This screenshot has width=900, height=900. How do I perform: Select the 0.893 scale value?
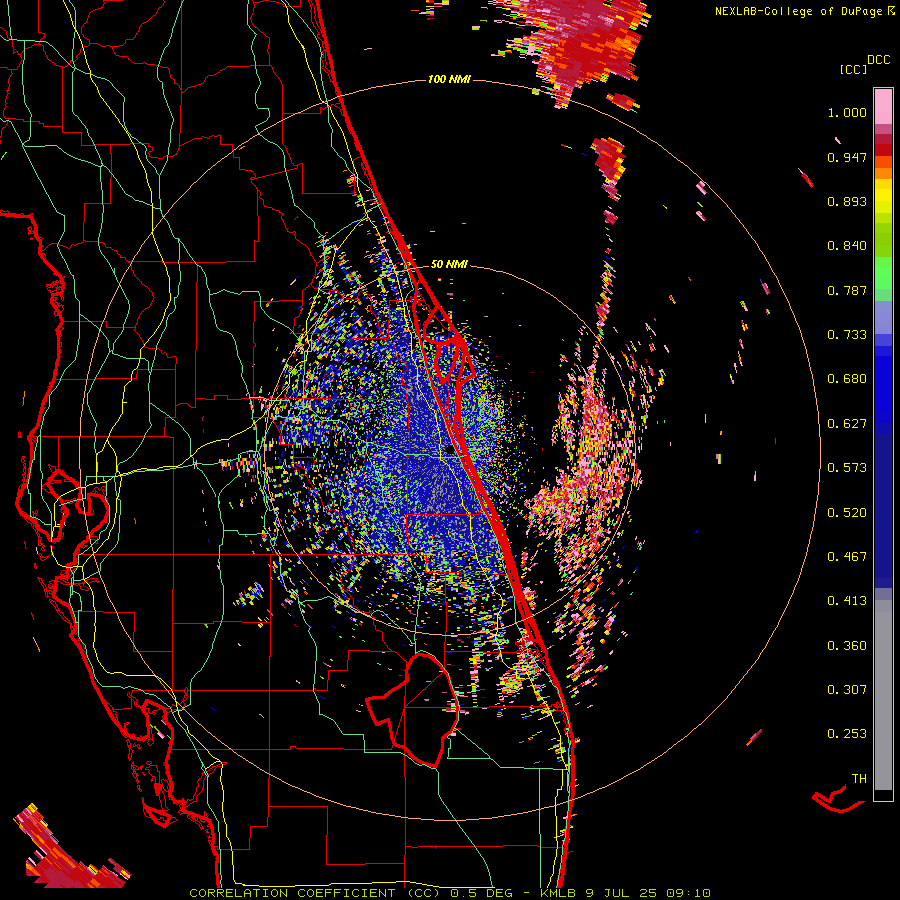847,201
